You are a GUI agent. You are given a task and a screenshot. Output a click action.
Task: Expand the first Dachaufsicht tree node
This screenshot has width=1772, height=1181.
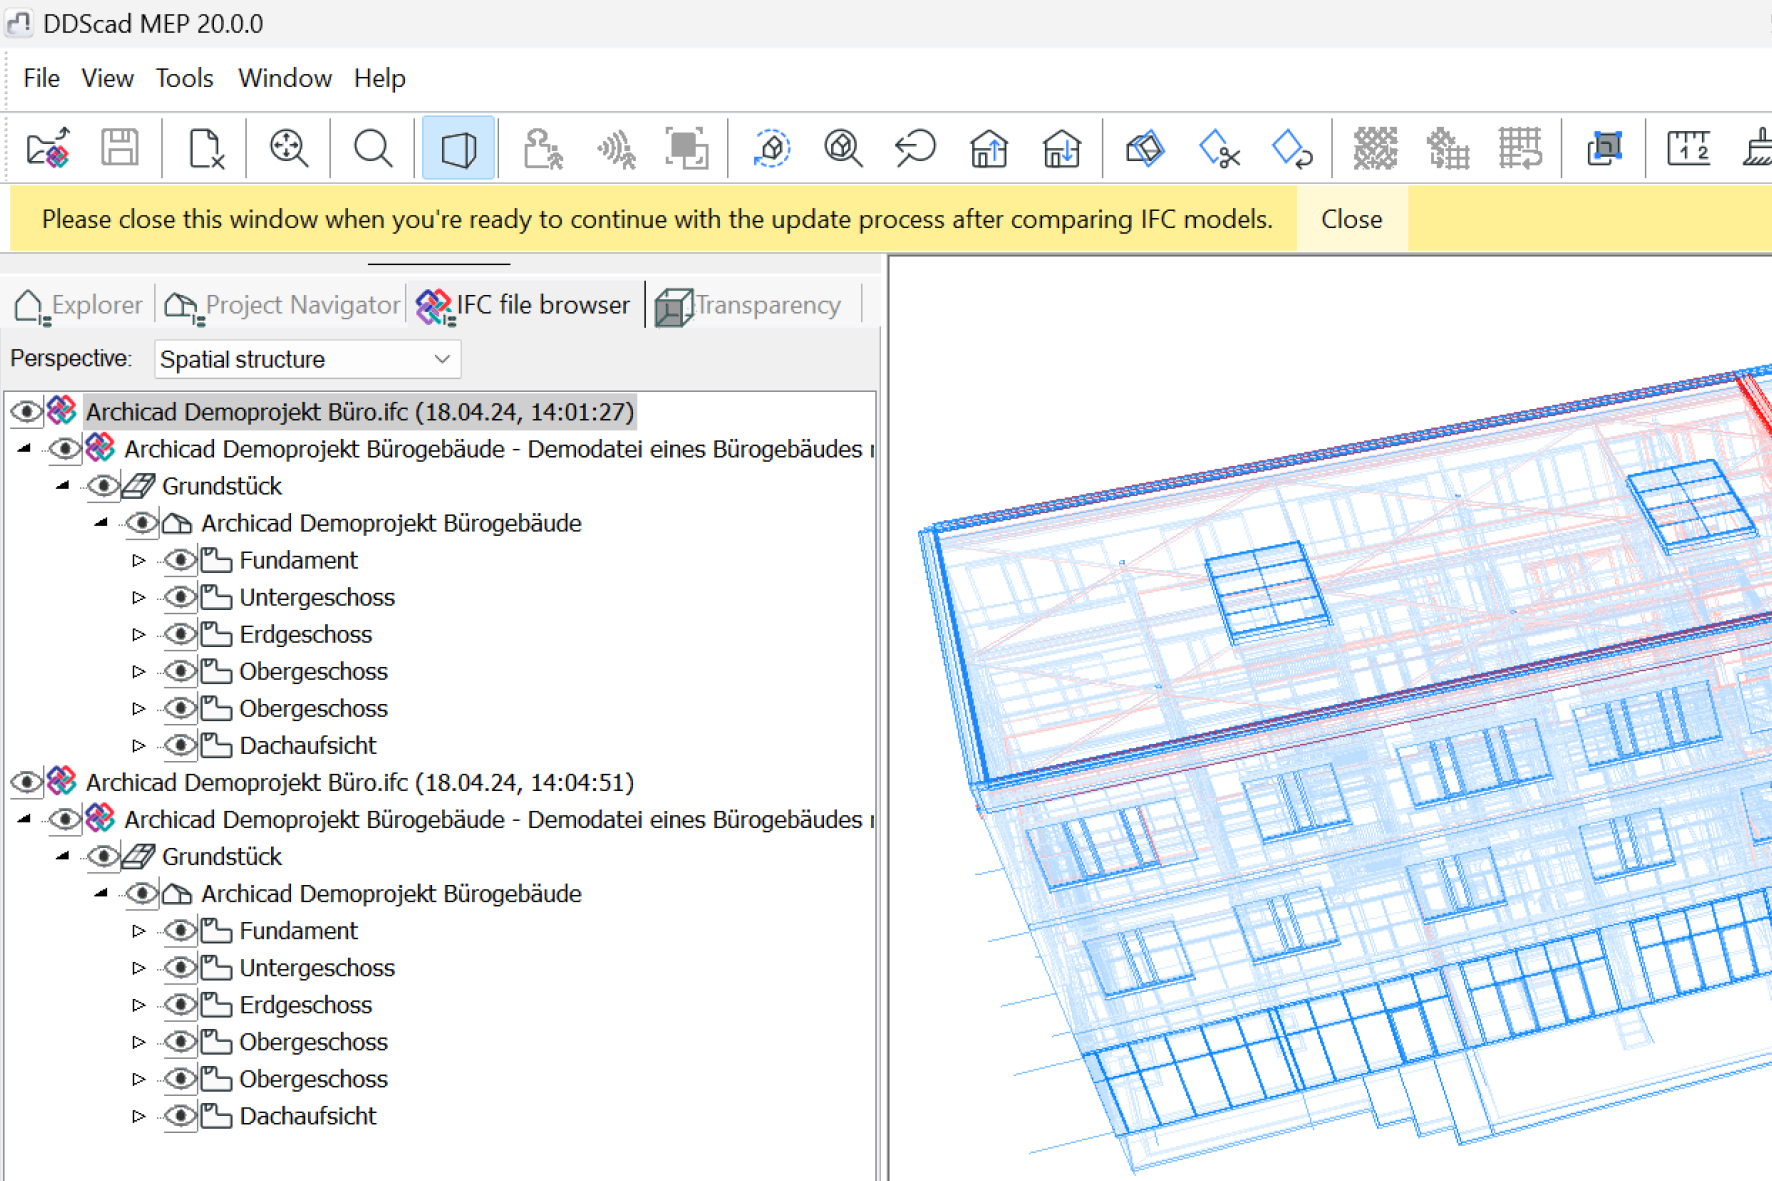click(x=139, y=745)
